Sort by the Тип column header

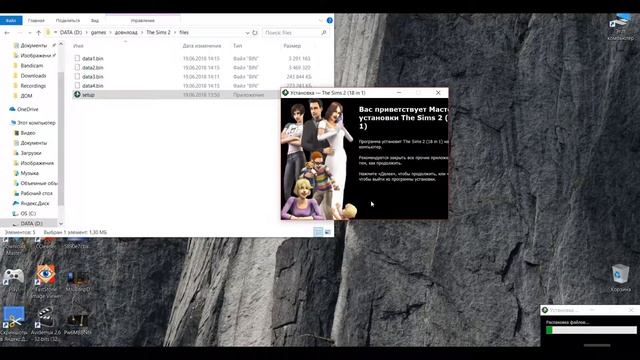(238, 46)
